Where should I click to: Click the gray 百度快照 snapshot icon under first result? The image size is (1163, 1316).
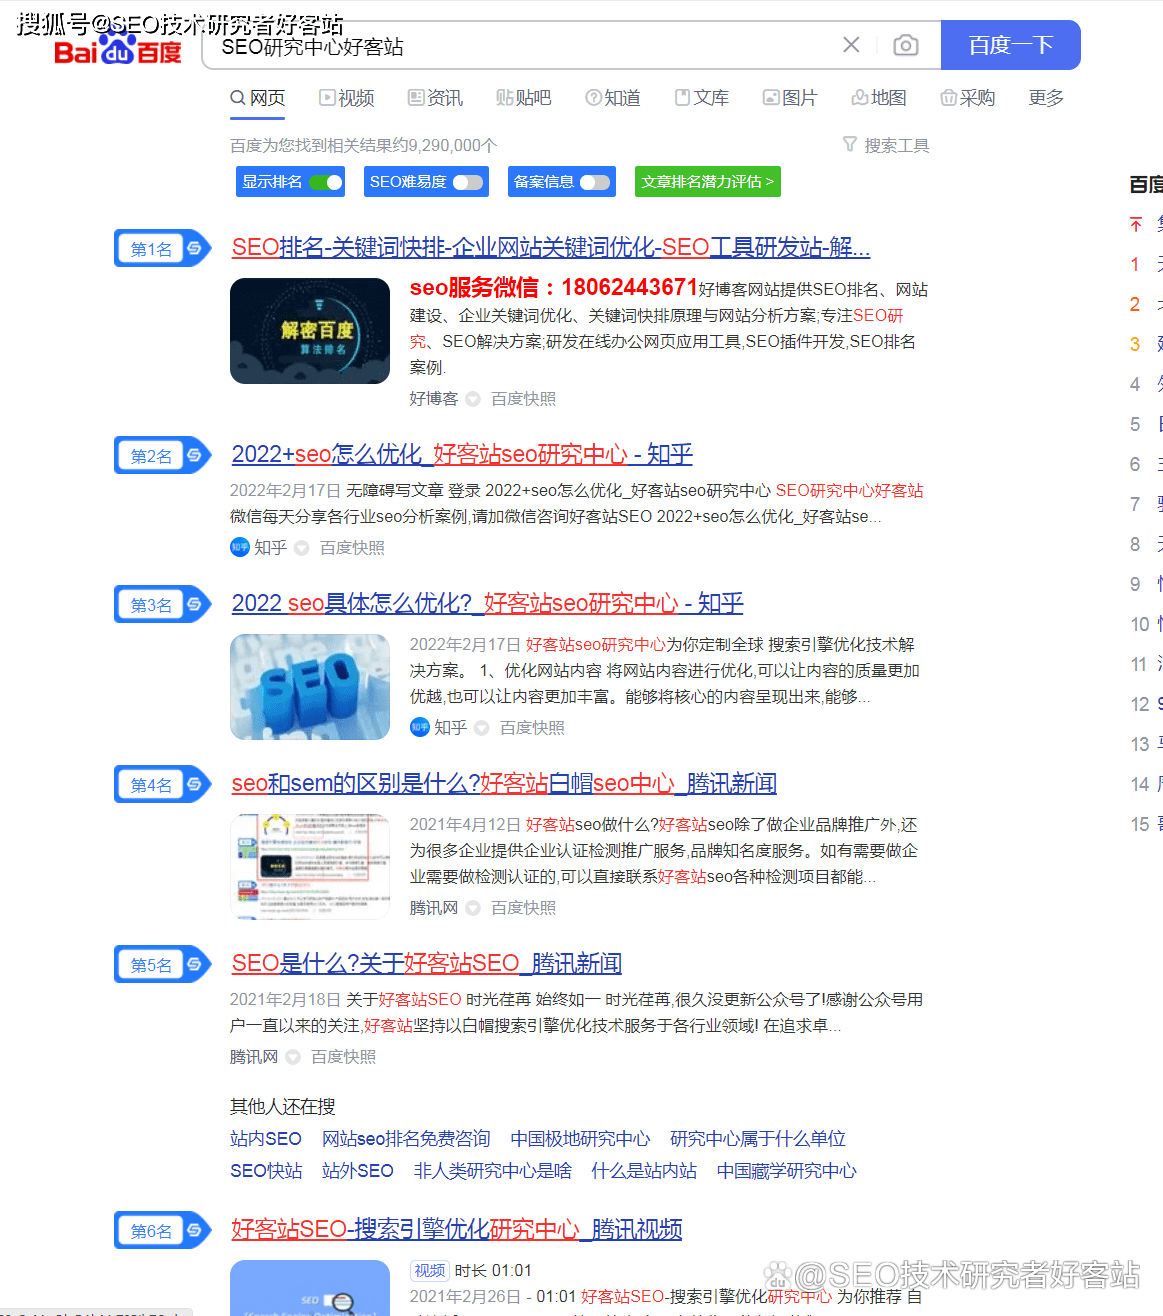pos(472,398)
